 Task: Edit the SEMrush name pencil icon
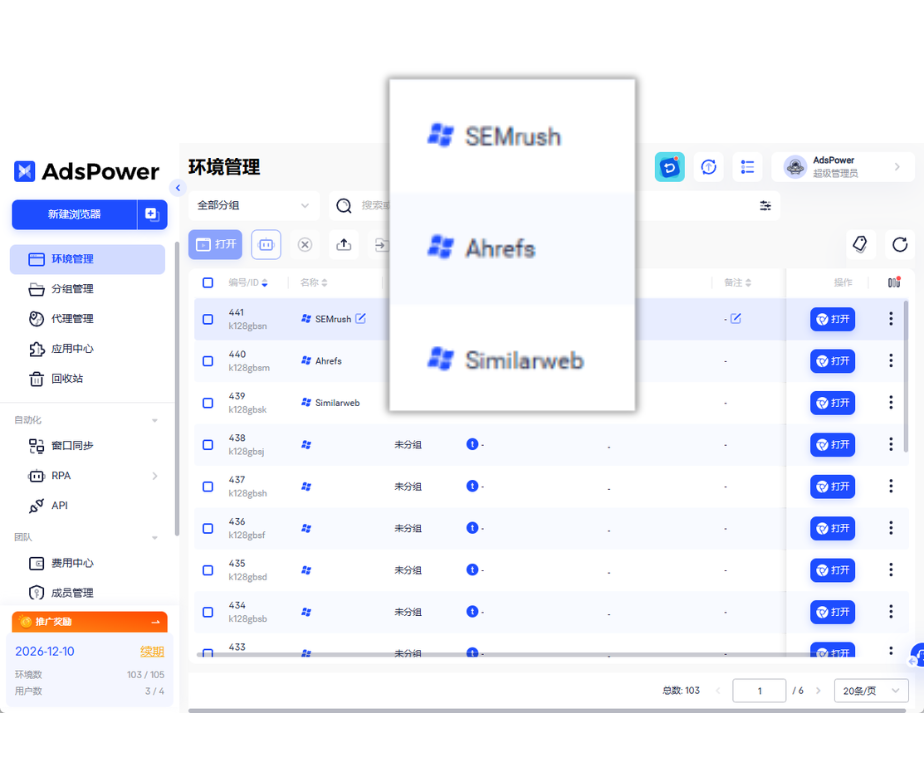(x=361, y=319)
